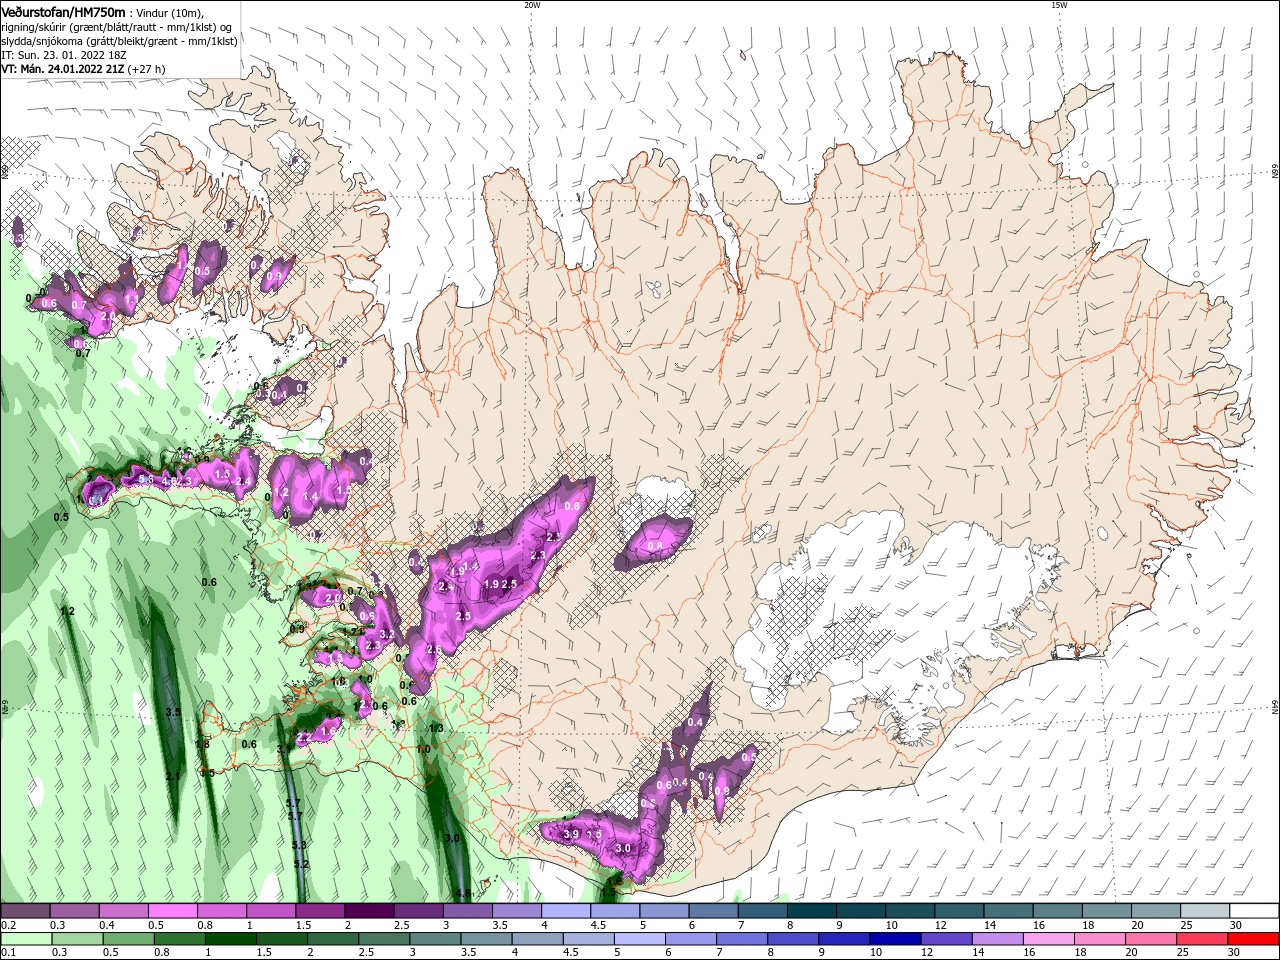Click the 1.9 snowfall value in the central purple area
1280x960 pixels.
[x=491, y=584]
